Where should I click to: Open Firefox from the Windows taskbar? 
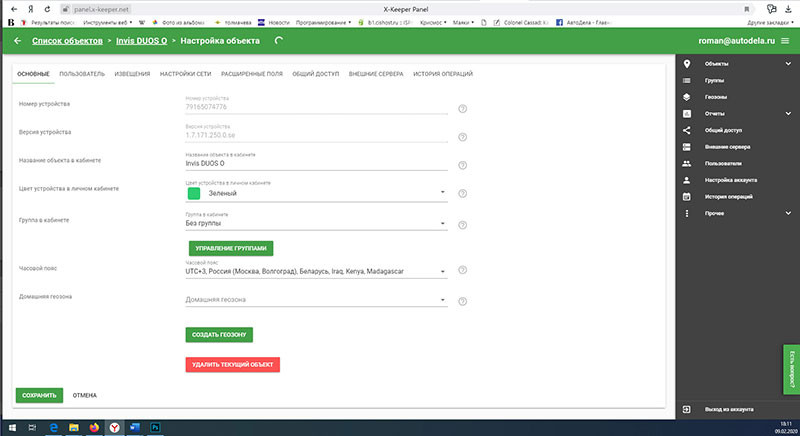(x=95, y=427)
